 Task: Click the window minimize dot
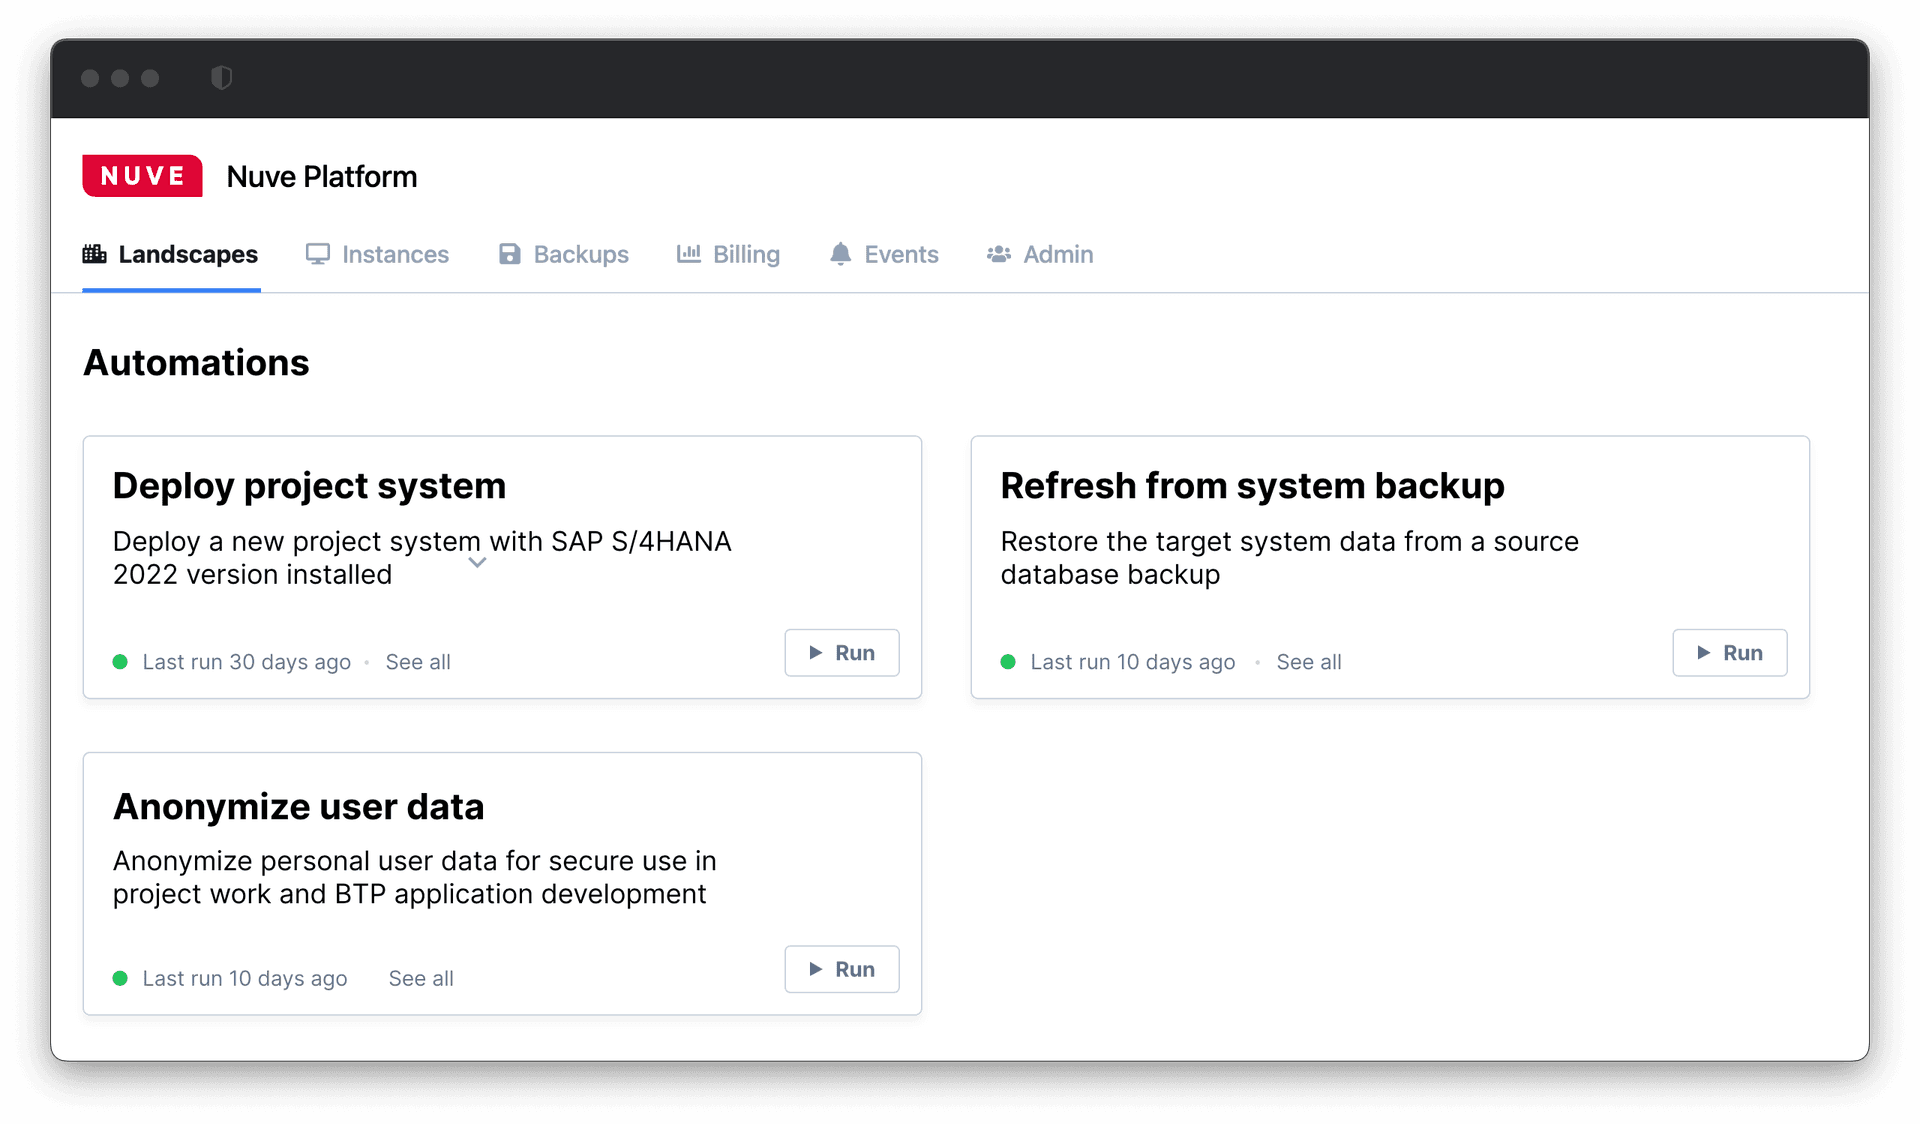[120, 78]
